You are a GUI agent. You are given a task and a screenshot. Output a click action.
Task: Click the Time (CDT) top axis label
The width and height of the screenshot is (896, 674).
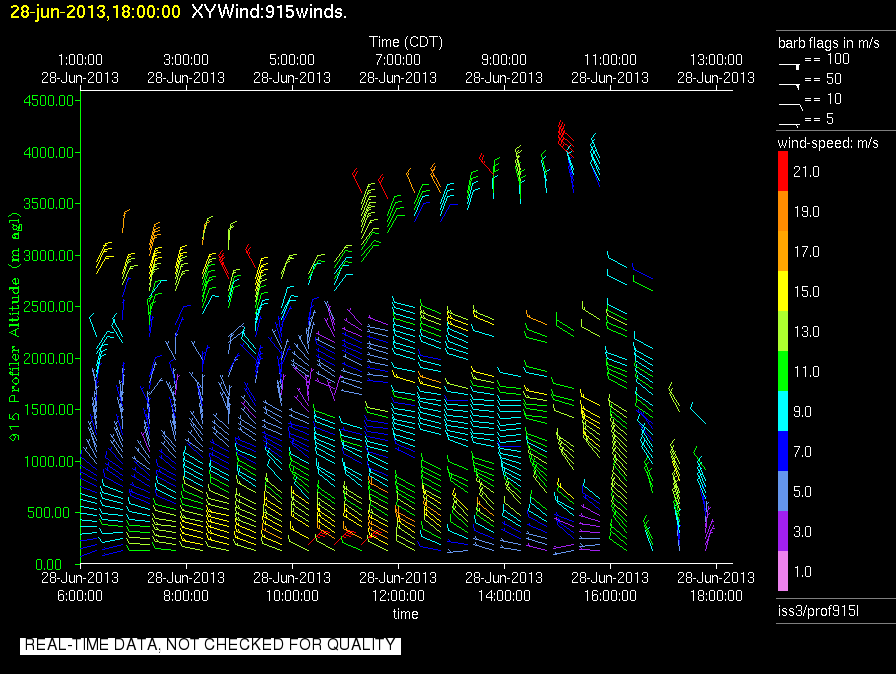pyautogui.click(x=405, y=42)
